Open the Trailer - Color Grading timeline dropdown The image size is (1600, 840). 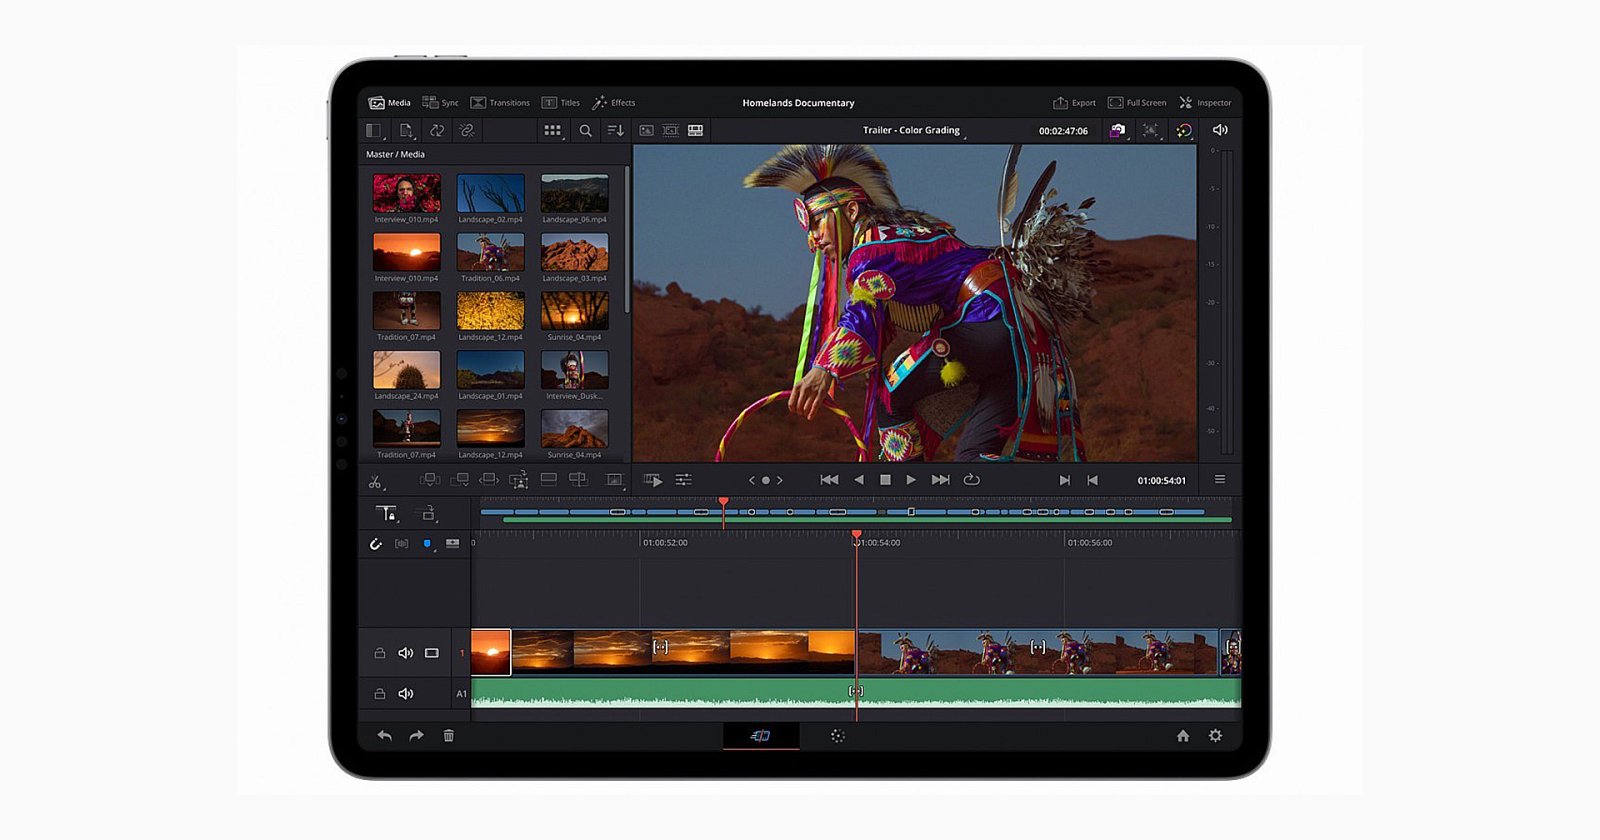[912, 130]
